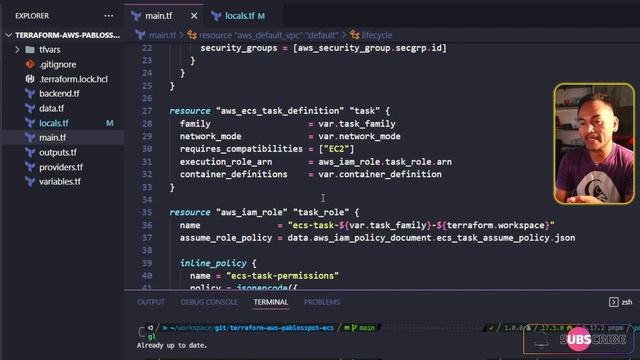Click the terraform-aws-pablosspot-ecs path in prompt
640x360 pixels.
tap(282, 328)
